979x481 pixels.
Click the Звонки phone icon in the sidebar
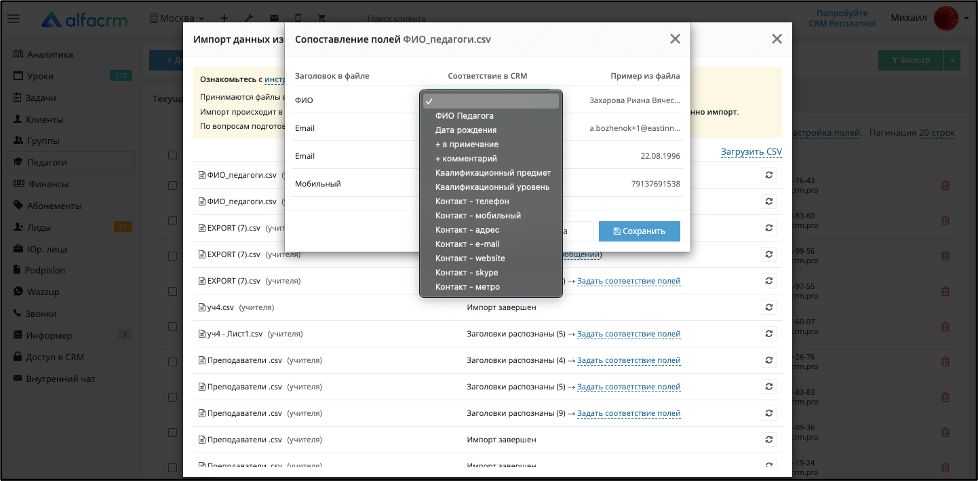(x=18, y=314)
